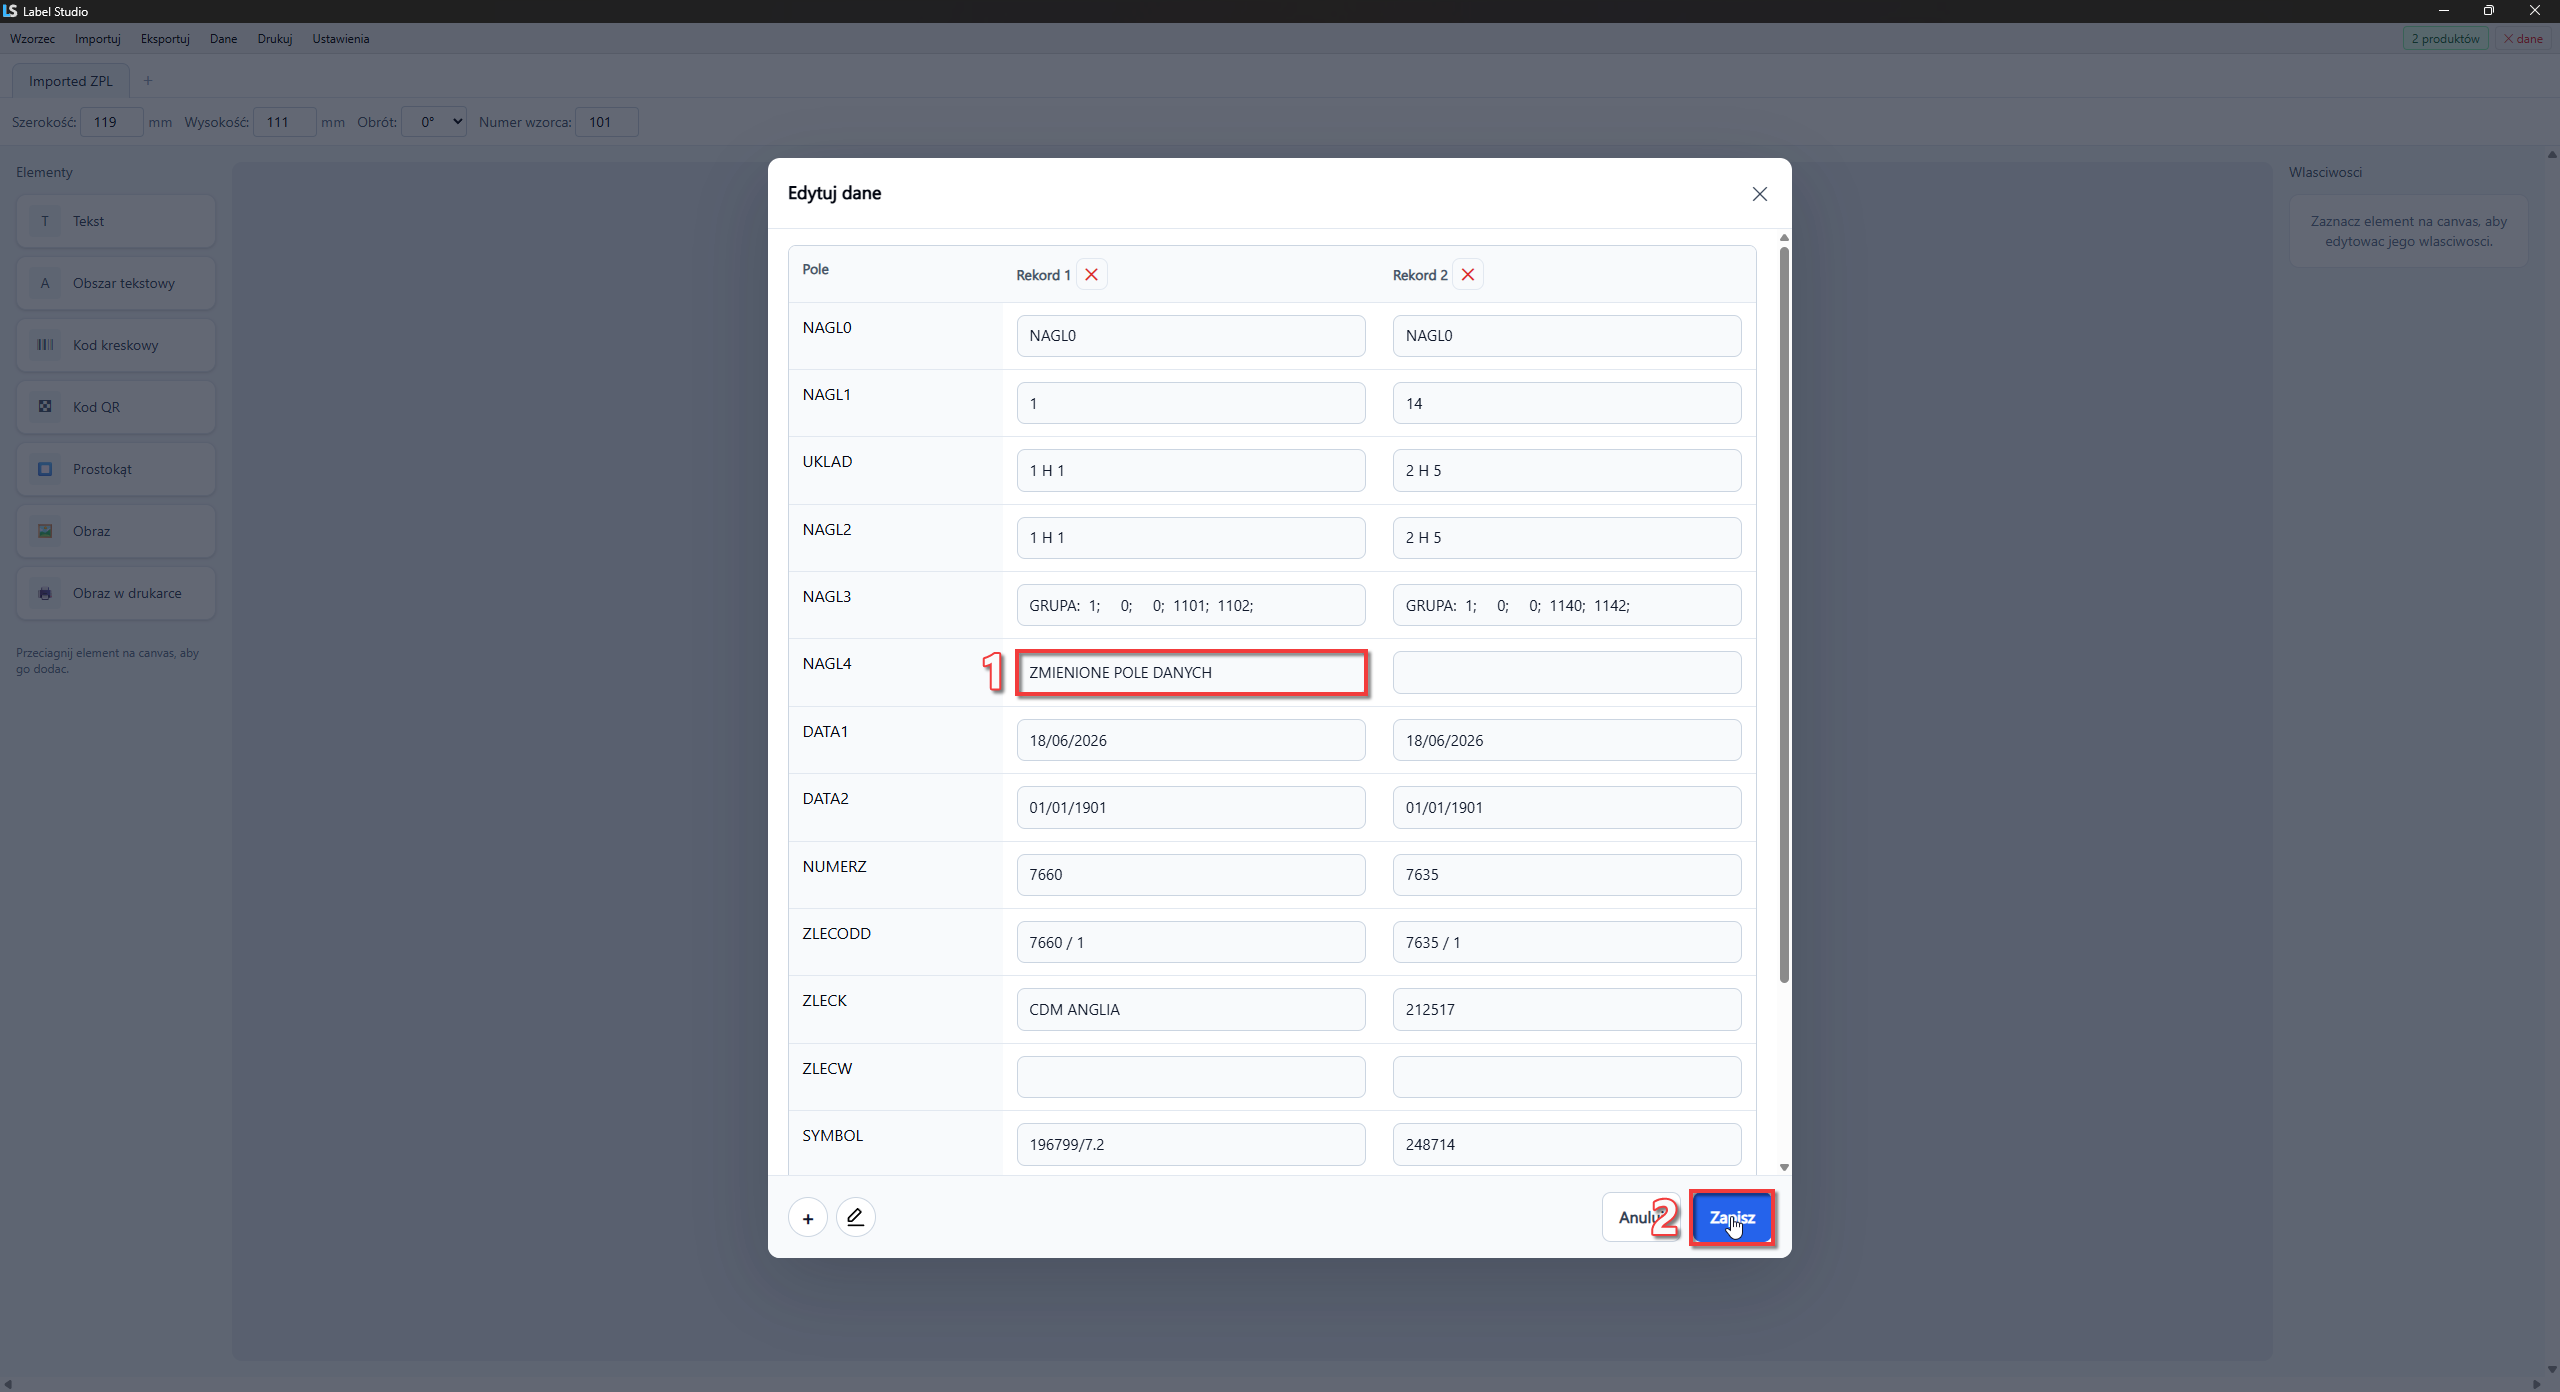Screen dimensions: 2560x1392
Task: Choose the Prostokąt rectangle element
Action: click(x=116, y=469)
